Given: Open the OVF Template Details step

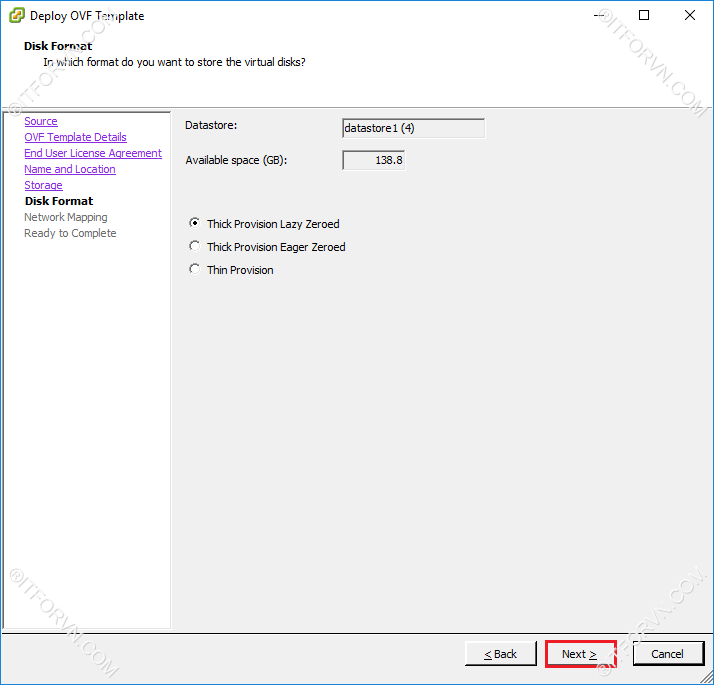Looking at the screenshot, I should [75, 137].
